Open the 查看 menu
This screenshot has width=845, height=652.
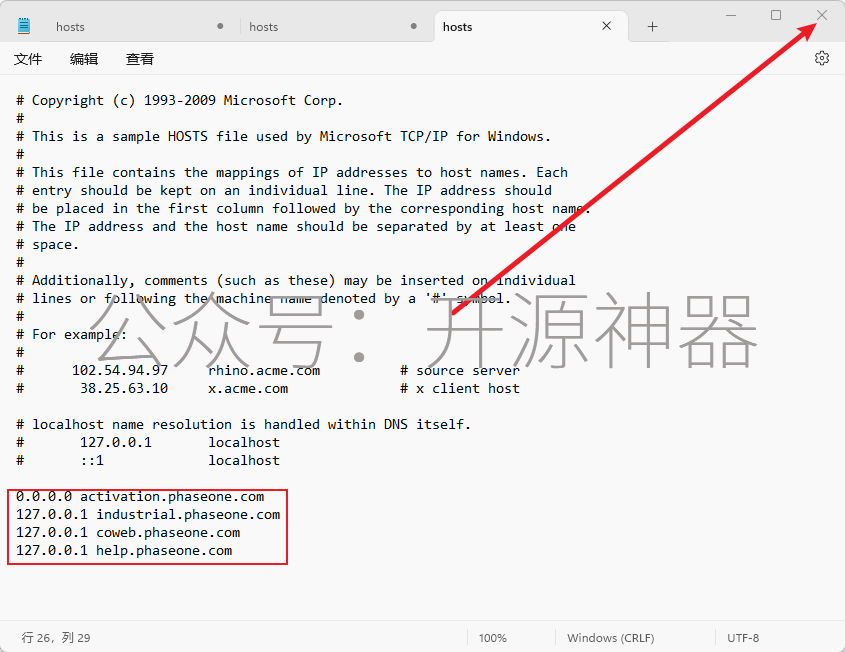(140, 59)
